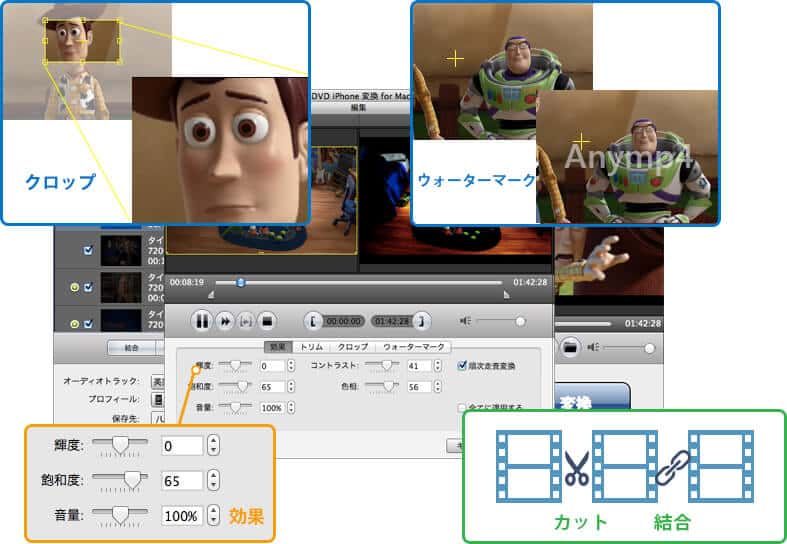Click the left trim marker triangle under the seek bar

click(x=211, y=295)
